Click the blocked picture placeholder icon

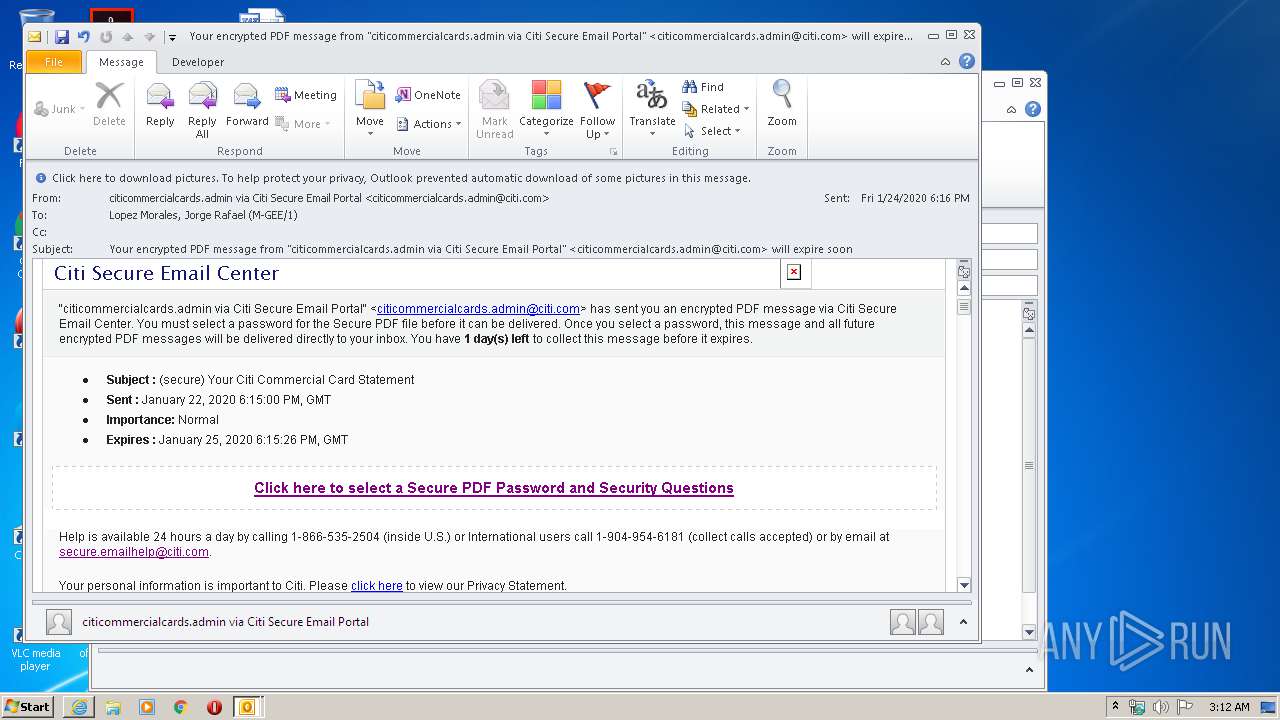[794, 272]
